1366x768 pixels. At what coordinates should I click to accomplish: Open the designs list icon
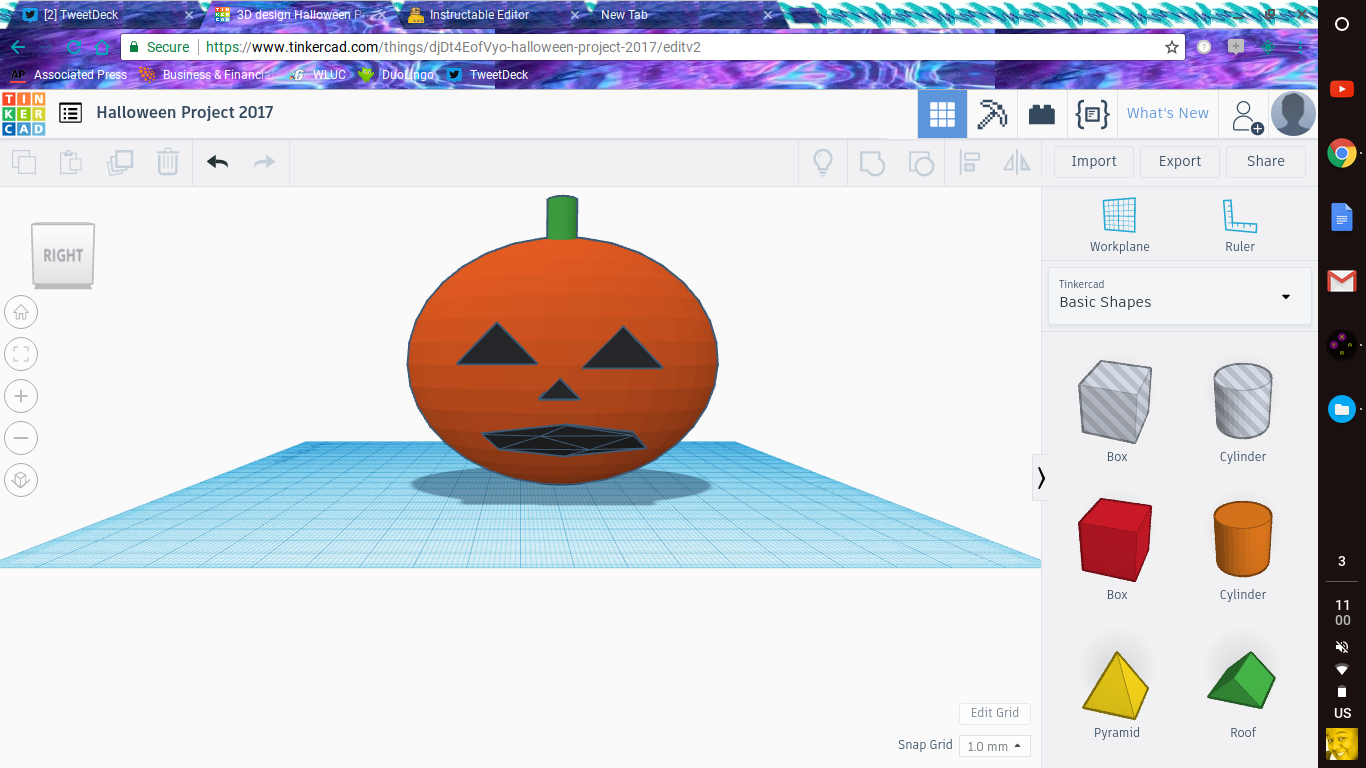point(70,113)
